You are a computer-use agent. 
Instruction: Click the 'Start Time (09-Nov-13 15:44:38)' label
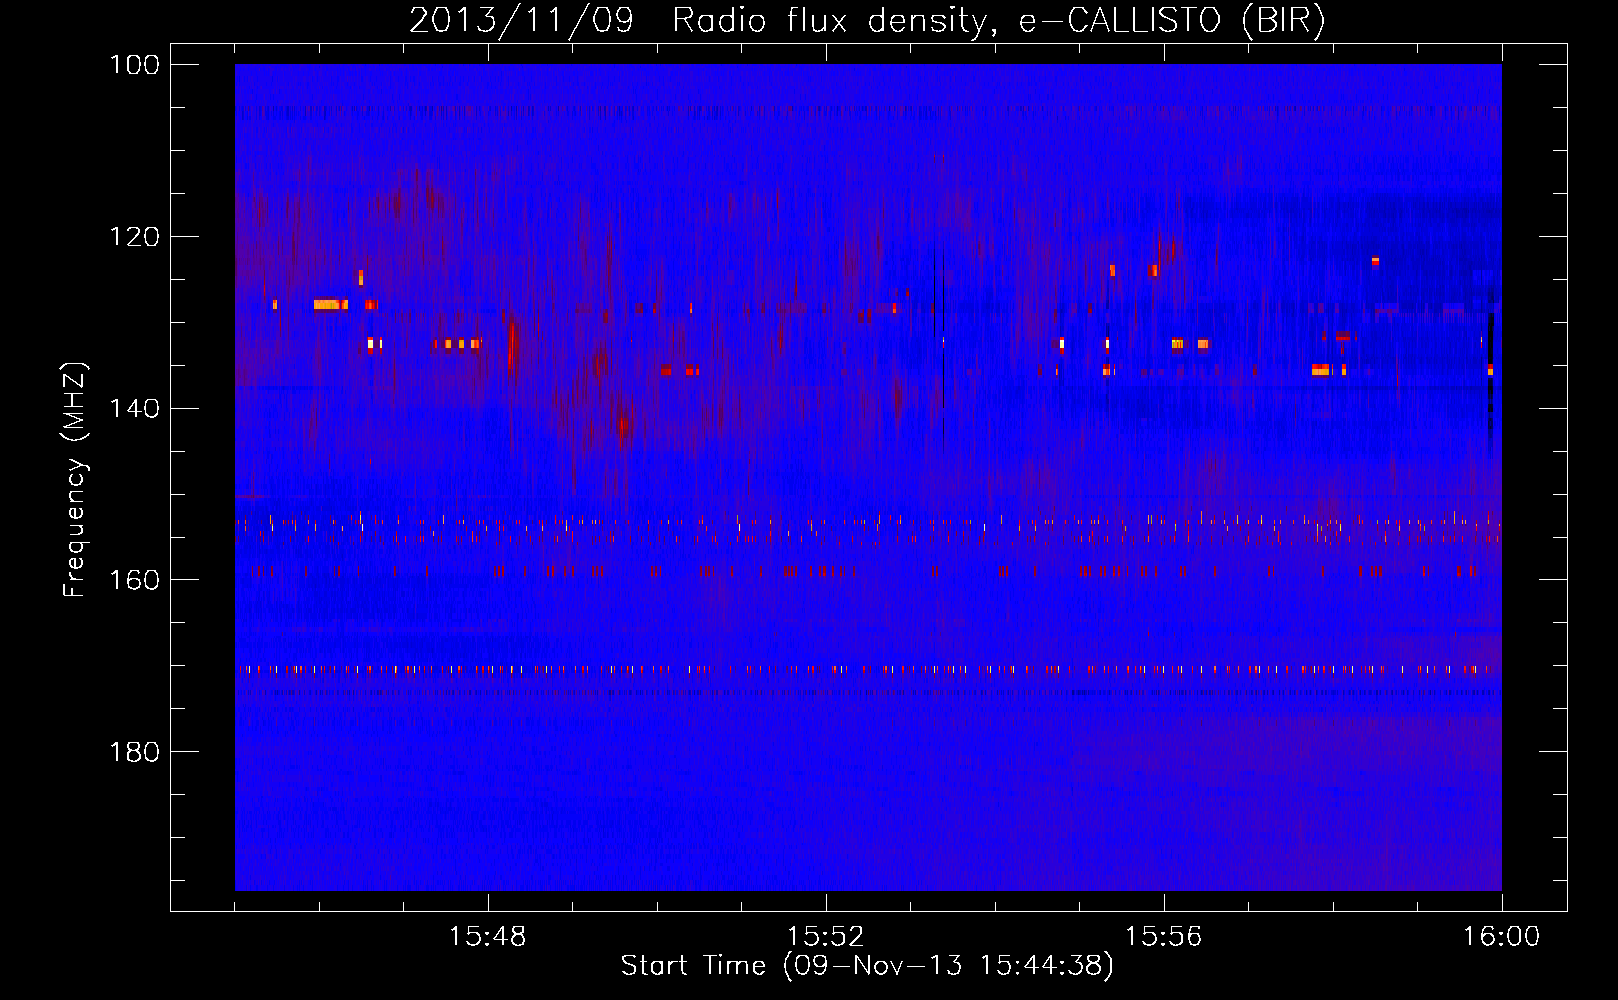[867, 966]
